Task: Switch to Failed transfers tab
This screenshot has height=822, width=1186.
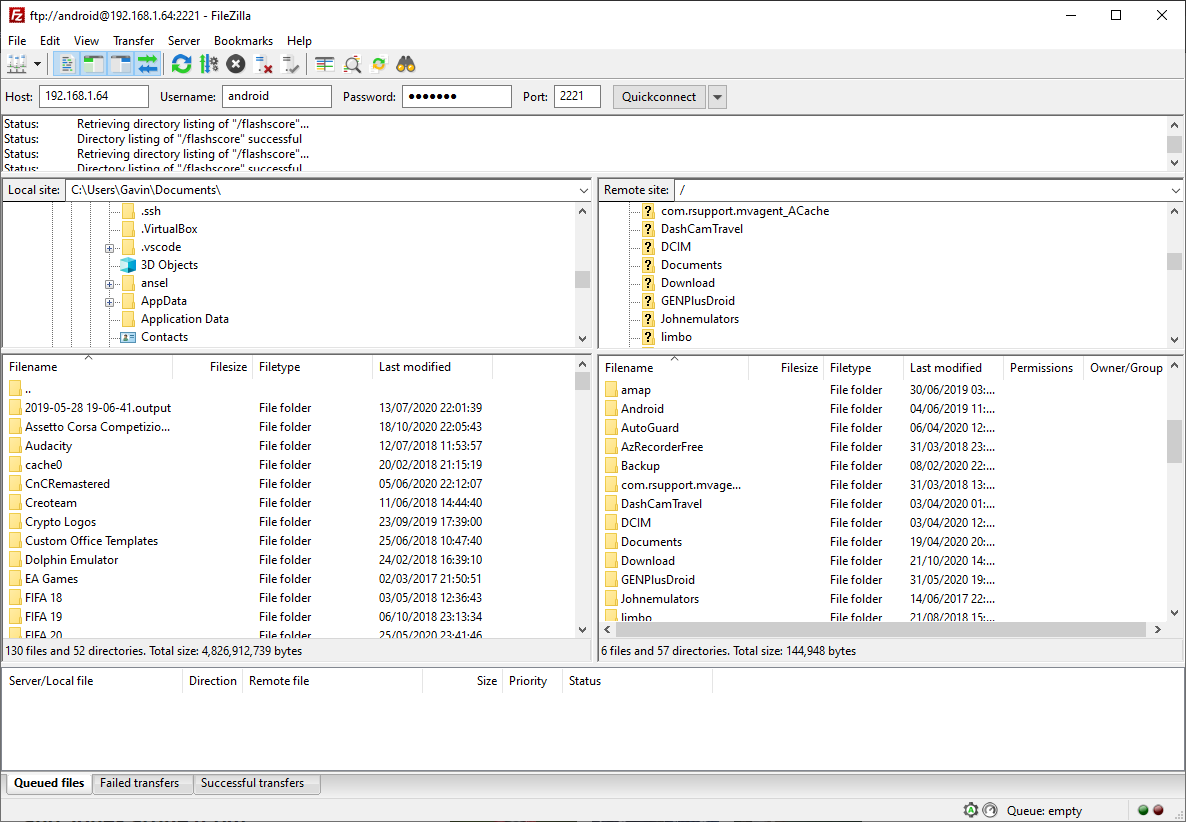Action: 139,783
